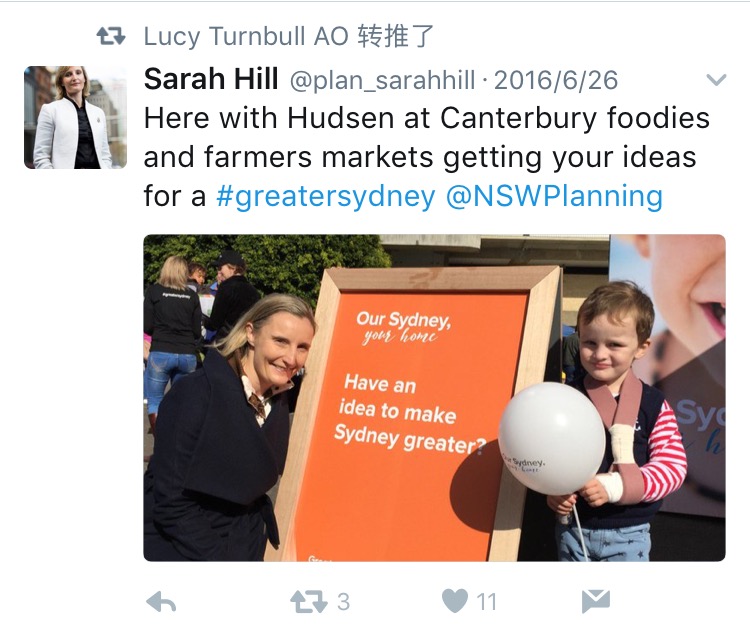View the attached tweet photo
Image resolution: width=750 pixels, height=633 pixels.
[x=434, y=398]
